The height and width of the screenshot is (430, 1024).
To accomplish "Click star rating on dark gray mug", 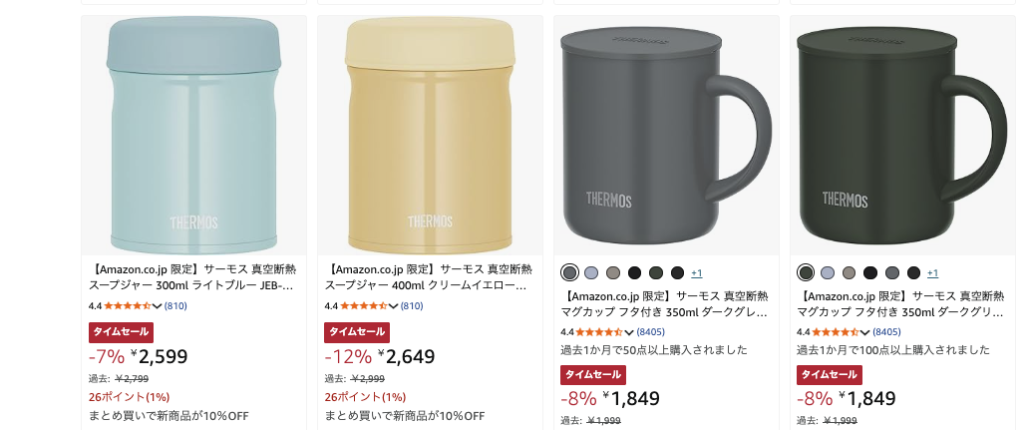I will [599, 332].
